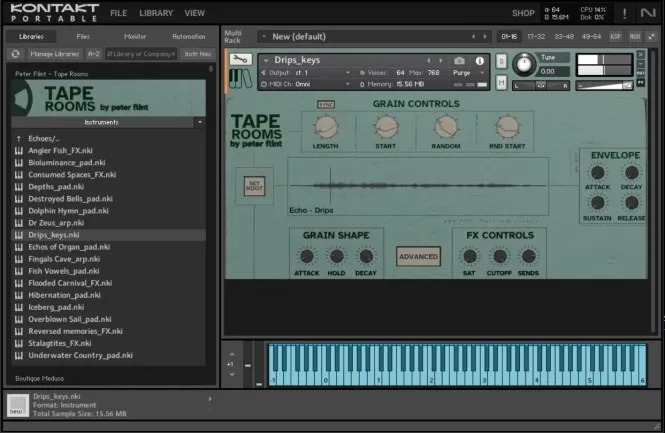
Task: Click the SHOP link
Action: [523, 13]
